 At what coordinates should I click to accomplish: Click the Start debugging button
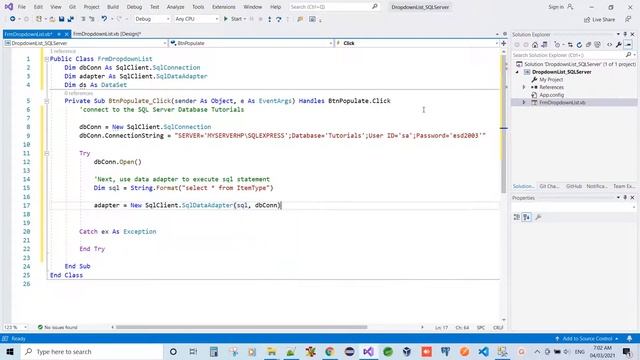click(x=233, y=19)
